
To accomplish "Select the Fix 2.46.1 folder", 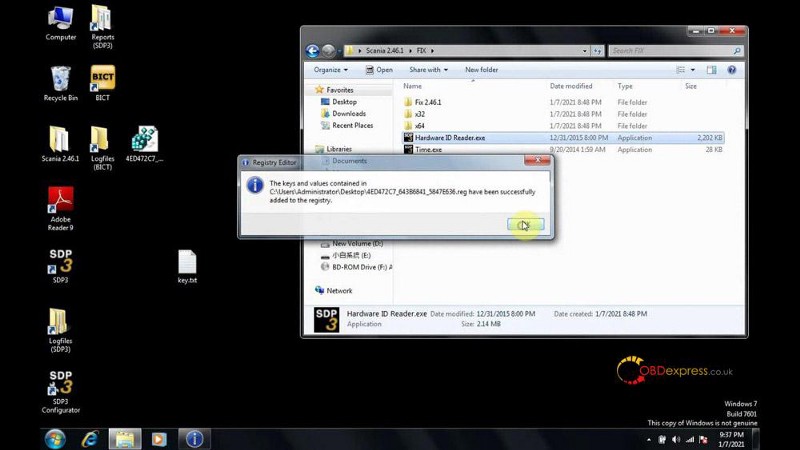I will click(563, 102).
